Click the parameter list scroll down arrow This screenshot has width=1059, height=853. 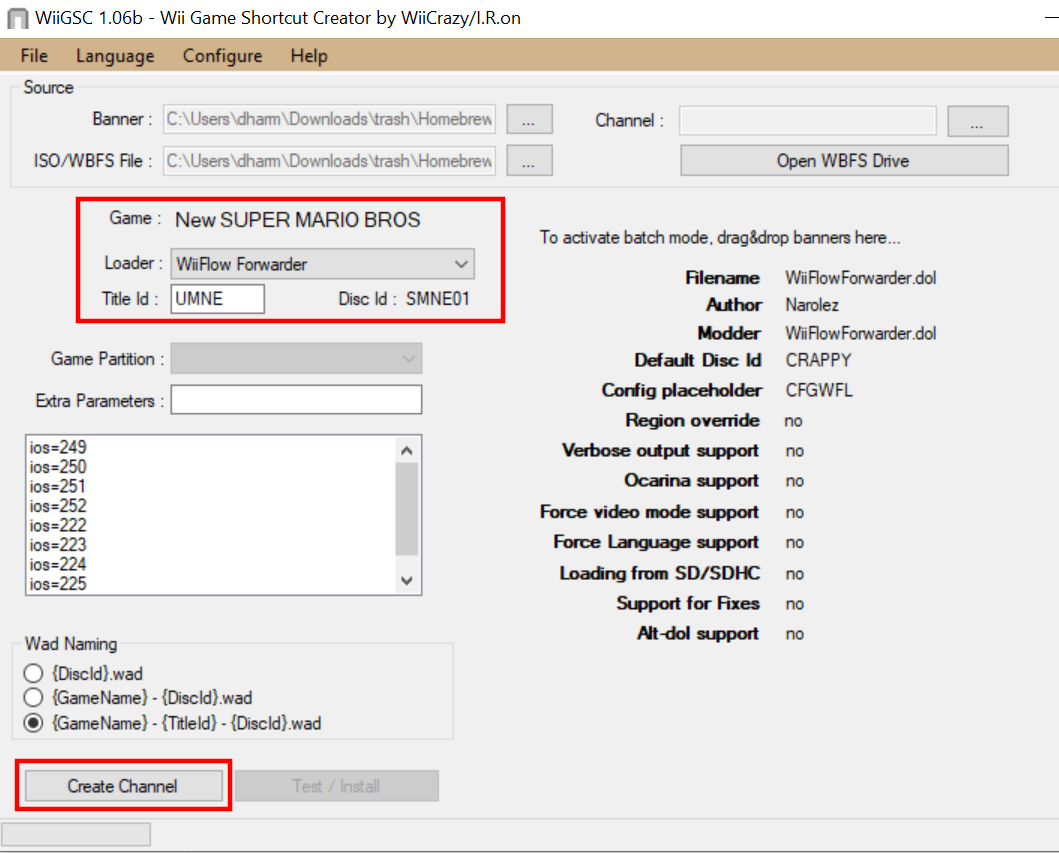[x=407, y=580]
